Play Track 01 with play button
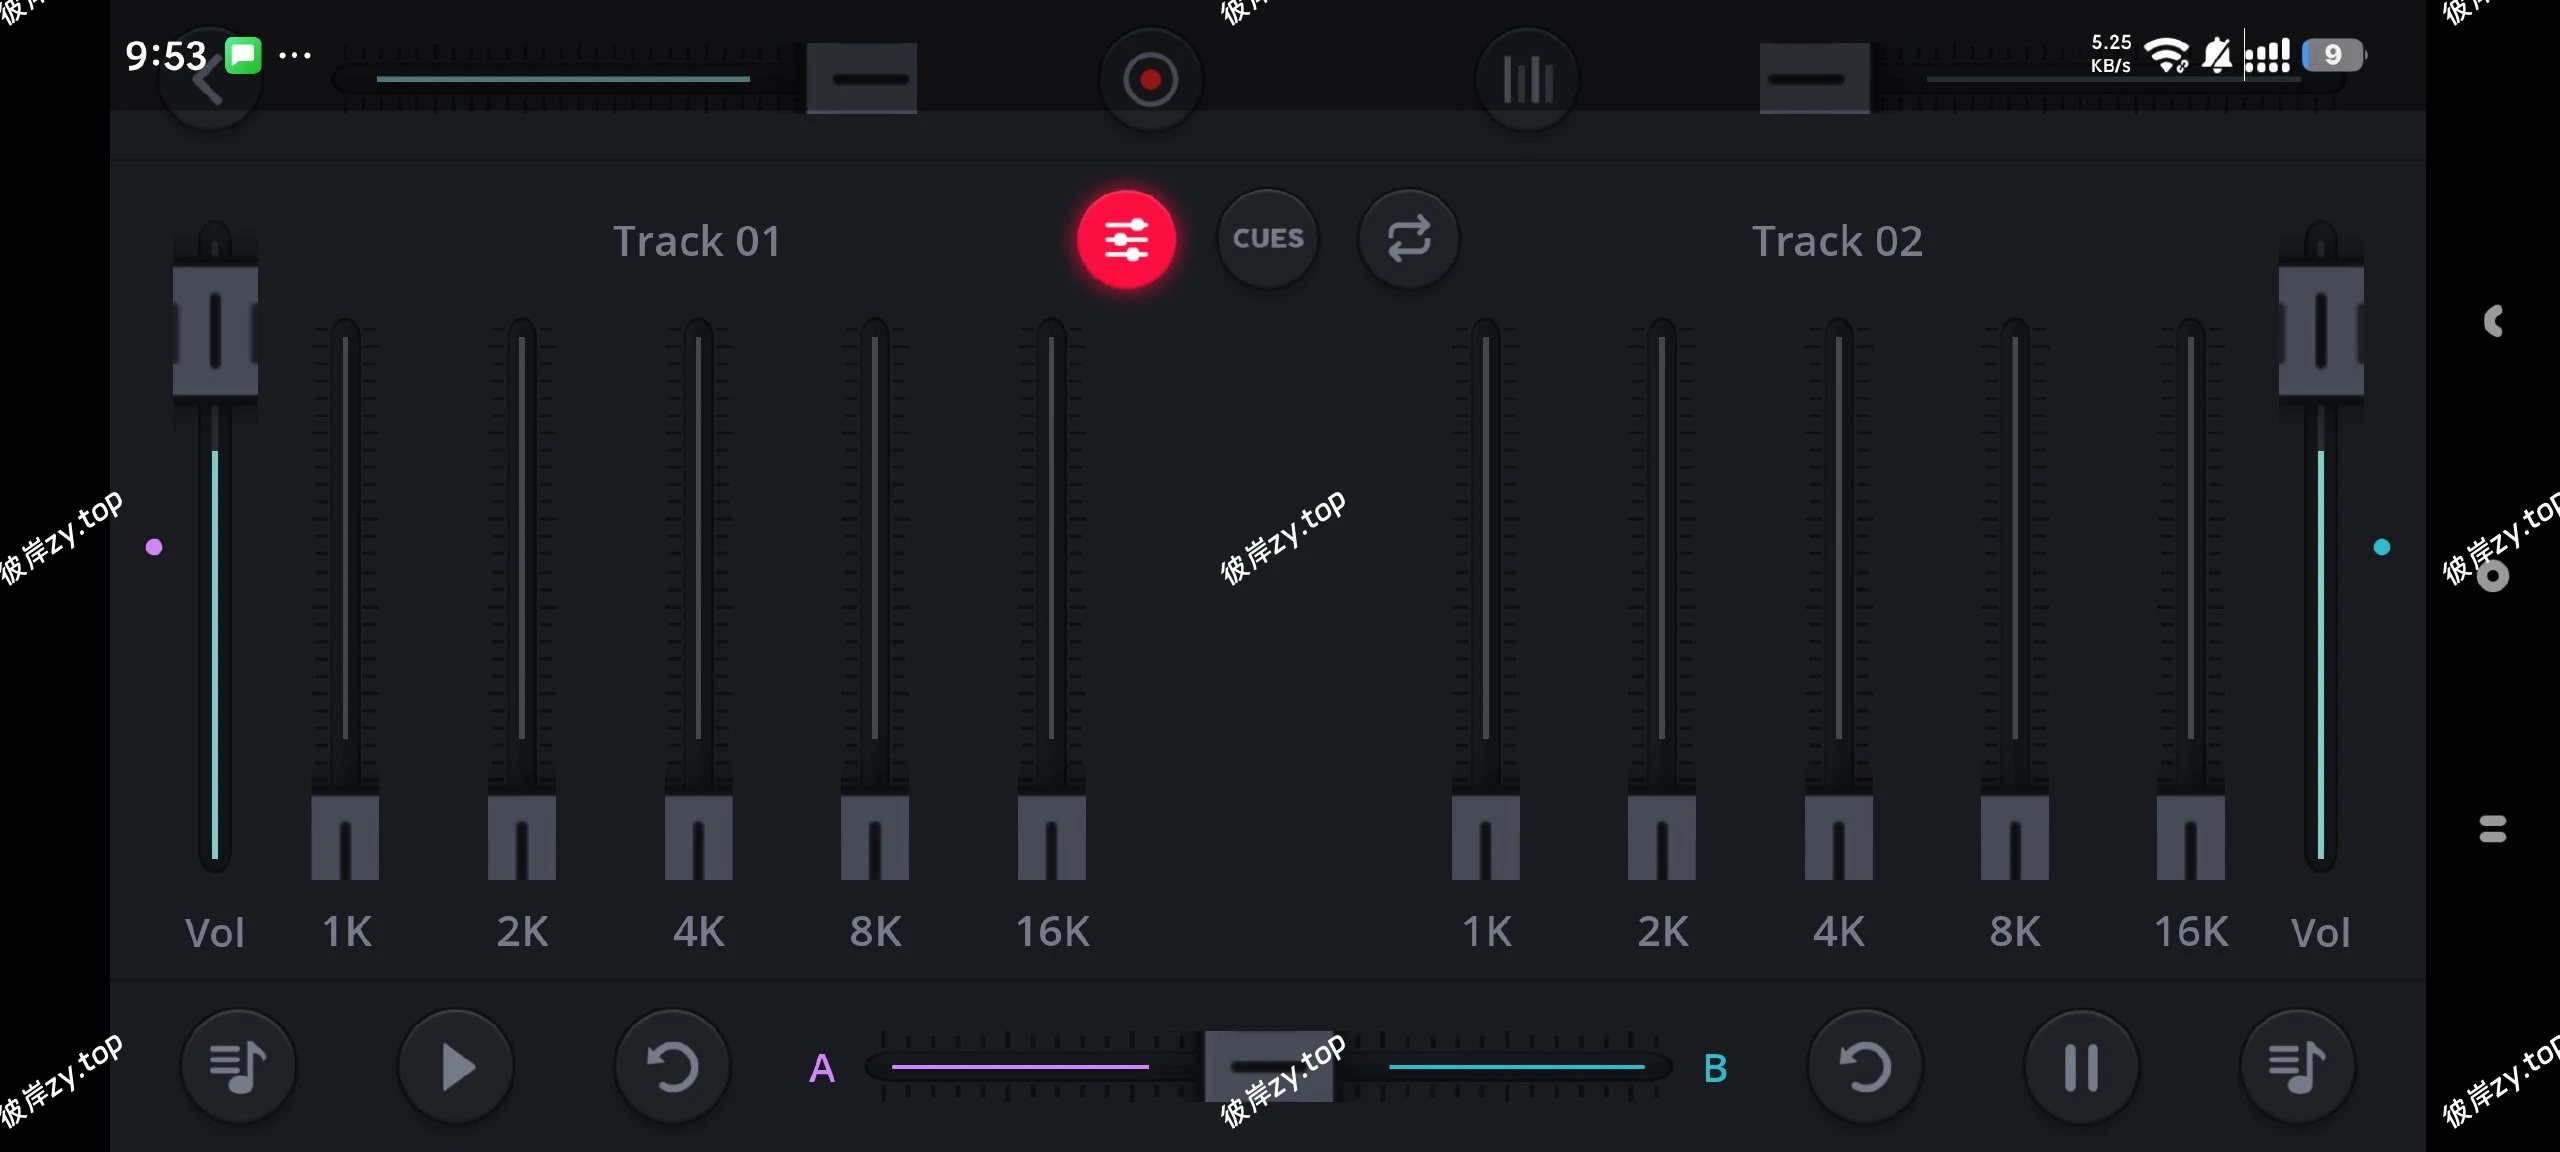The width and height of the screenshot is (2560, 1152). click(456, 1067)
